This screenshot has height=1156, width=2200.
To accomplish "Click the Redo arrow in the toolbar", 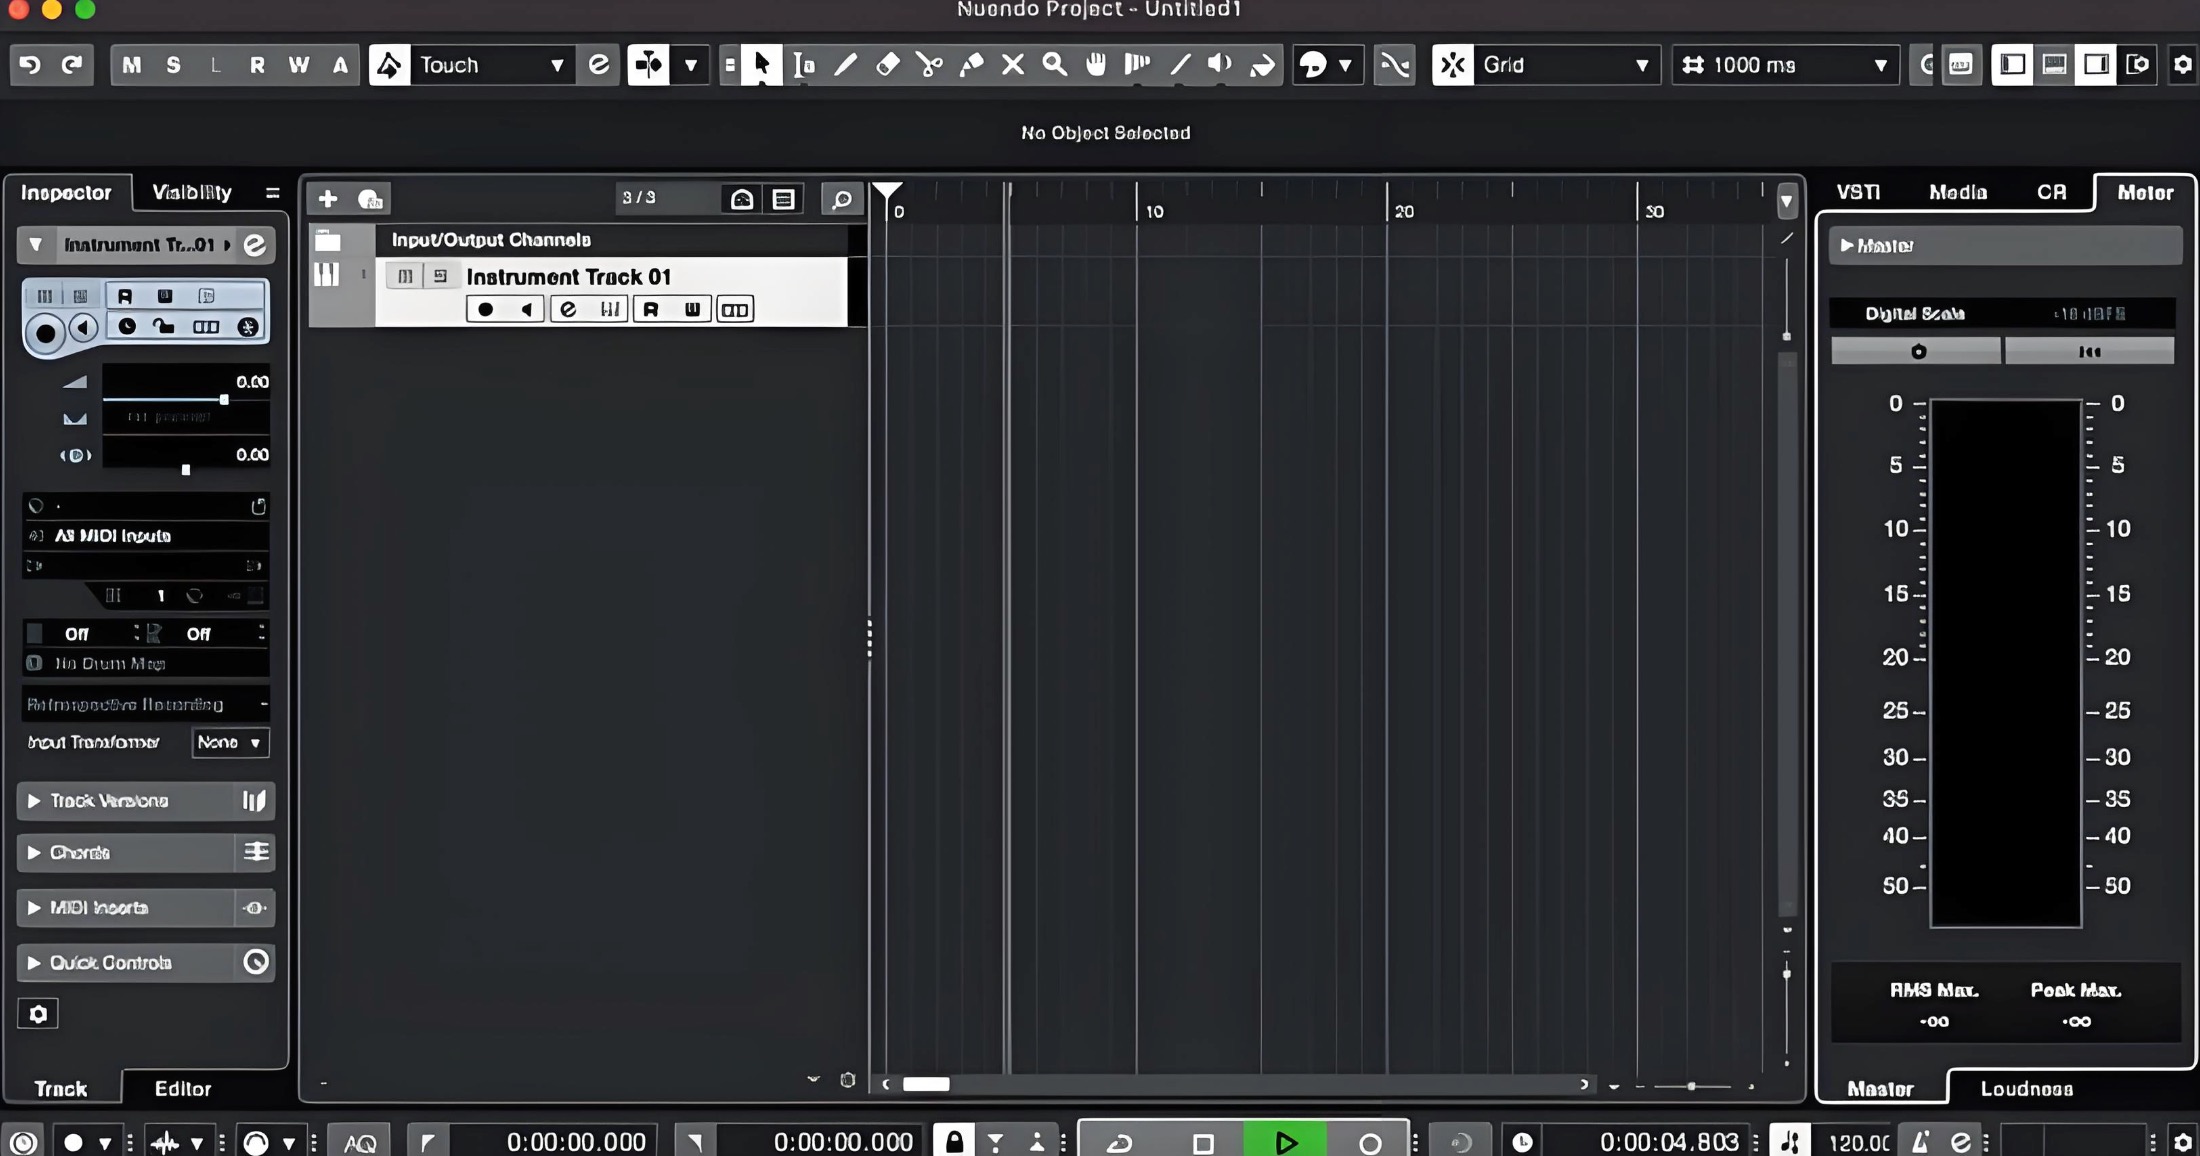I will [x=72, y=65].
